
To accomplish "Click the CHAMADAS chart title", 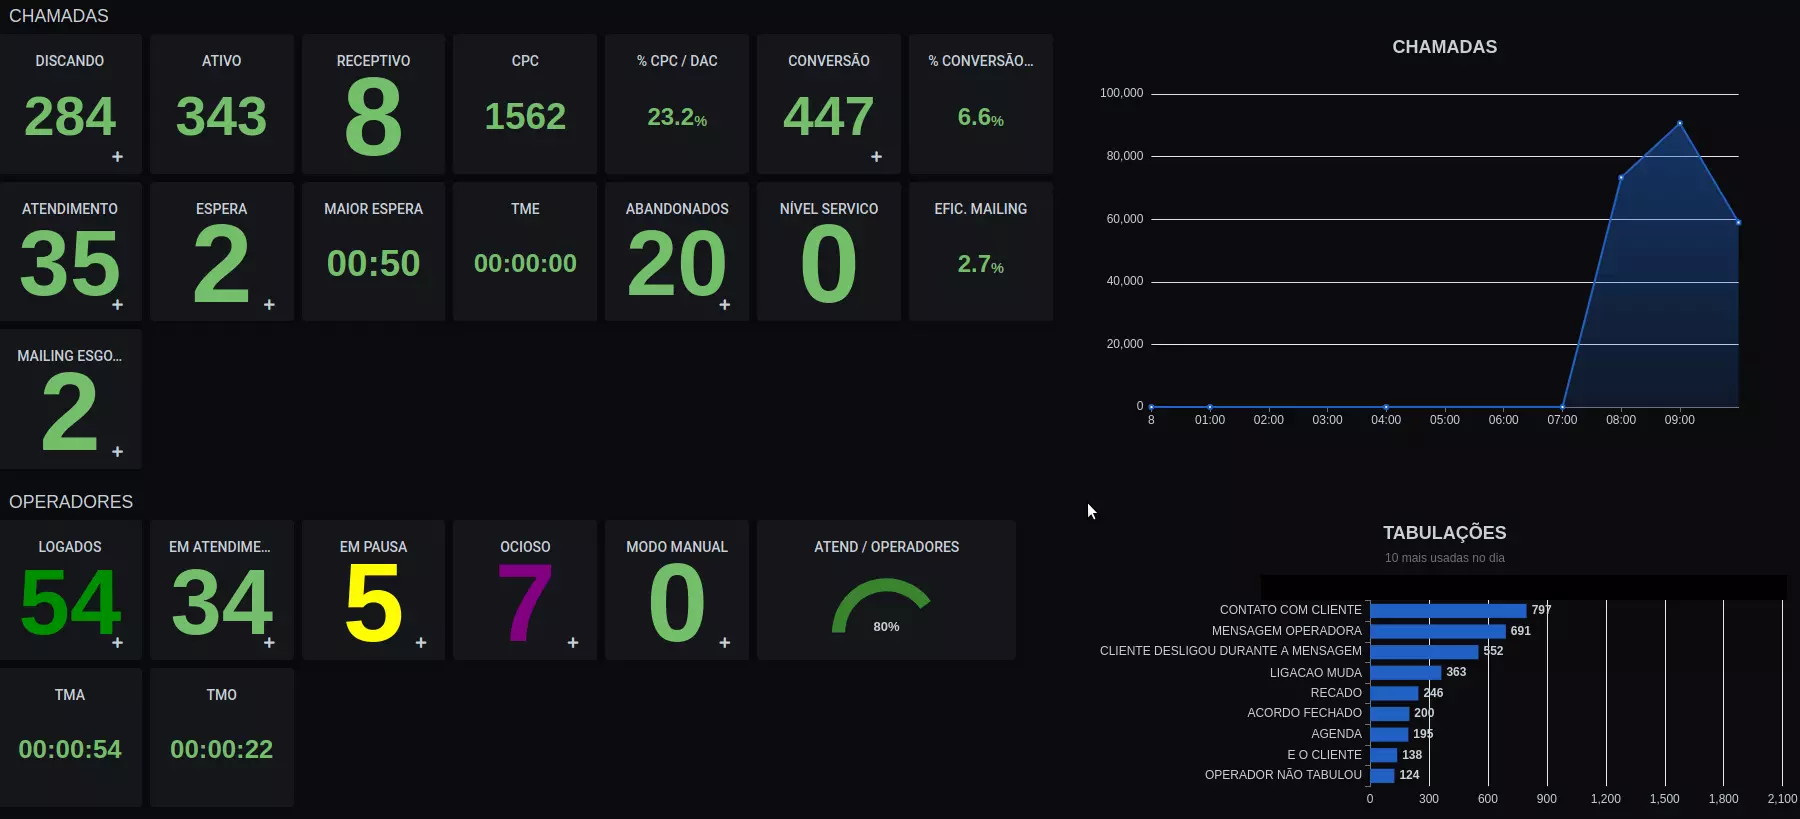I will click(1444, 47).
